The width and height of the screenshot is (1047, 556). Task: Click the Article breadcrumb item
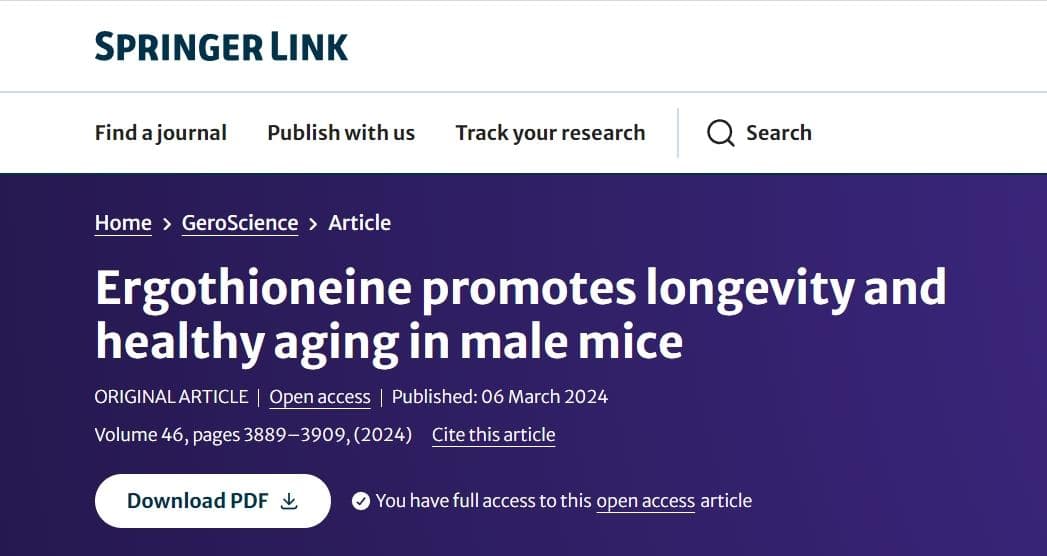pos(359,223)
